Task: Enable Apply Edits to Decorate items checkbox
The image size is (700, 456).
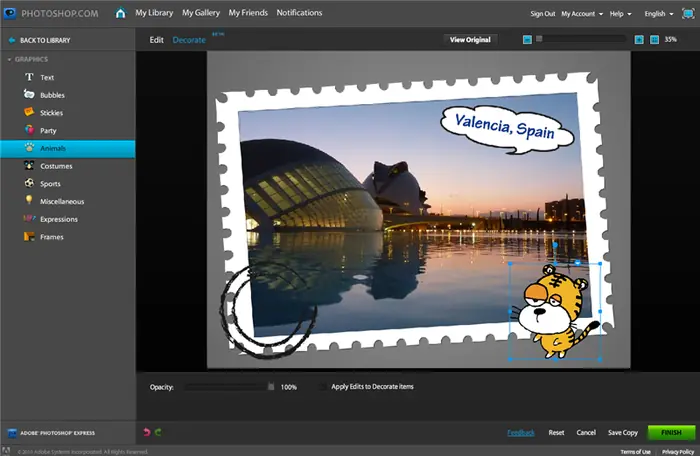Action: pyautogui.click(x=322, y=387)
